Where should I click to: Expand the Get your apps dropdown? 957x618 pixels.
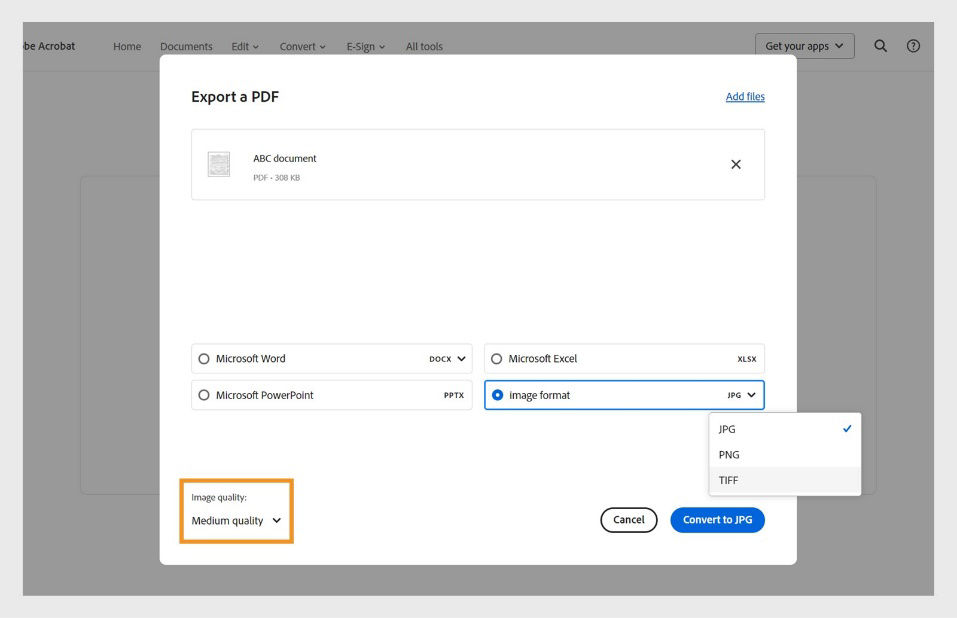tap(804, 46)
